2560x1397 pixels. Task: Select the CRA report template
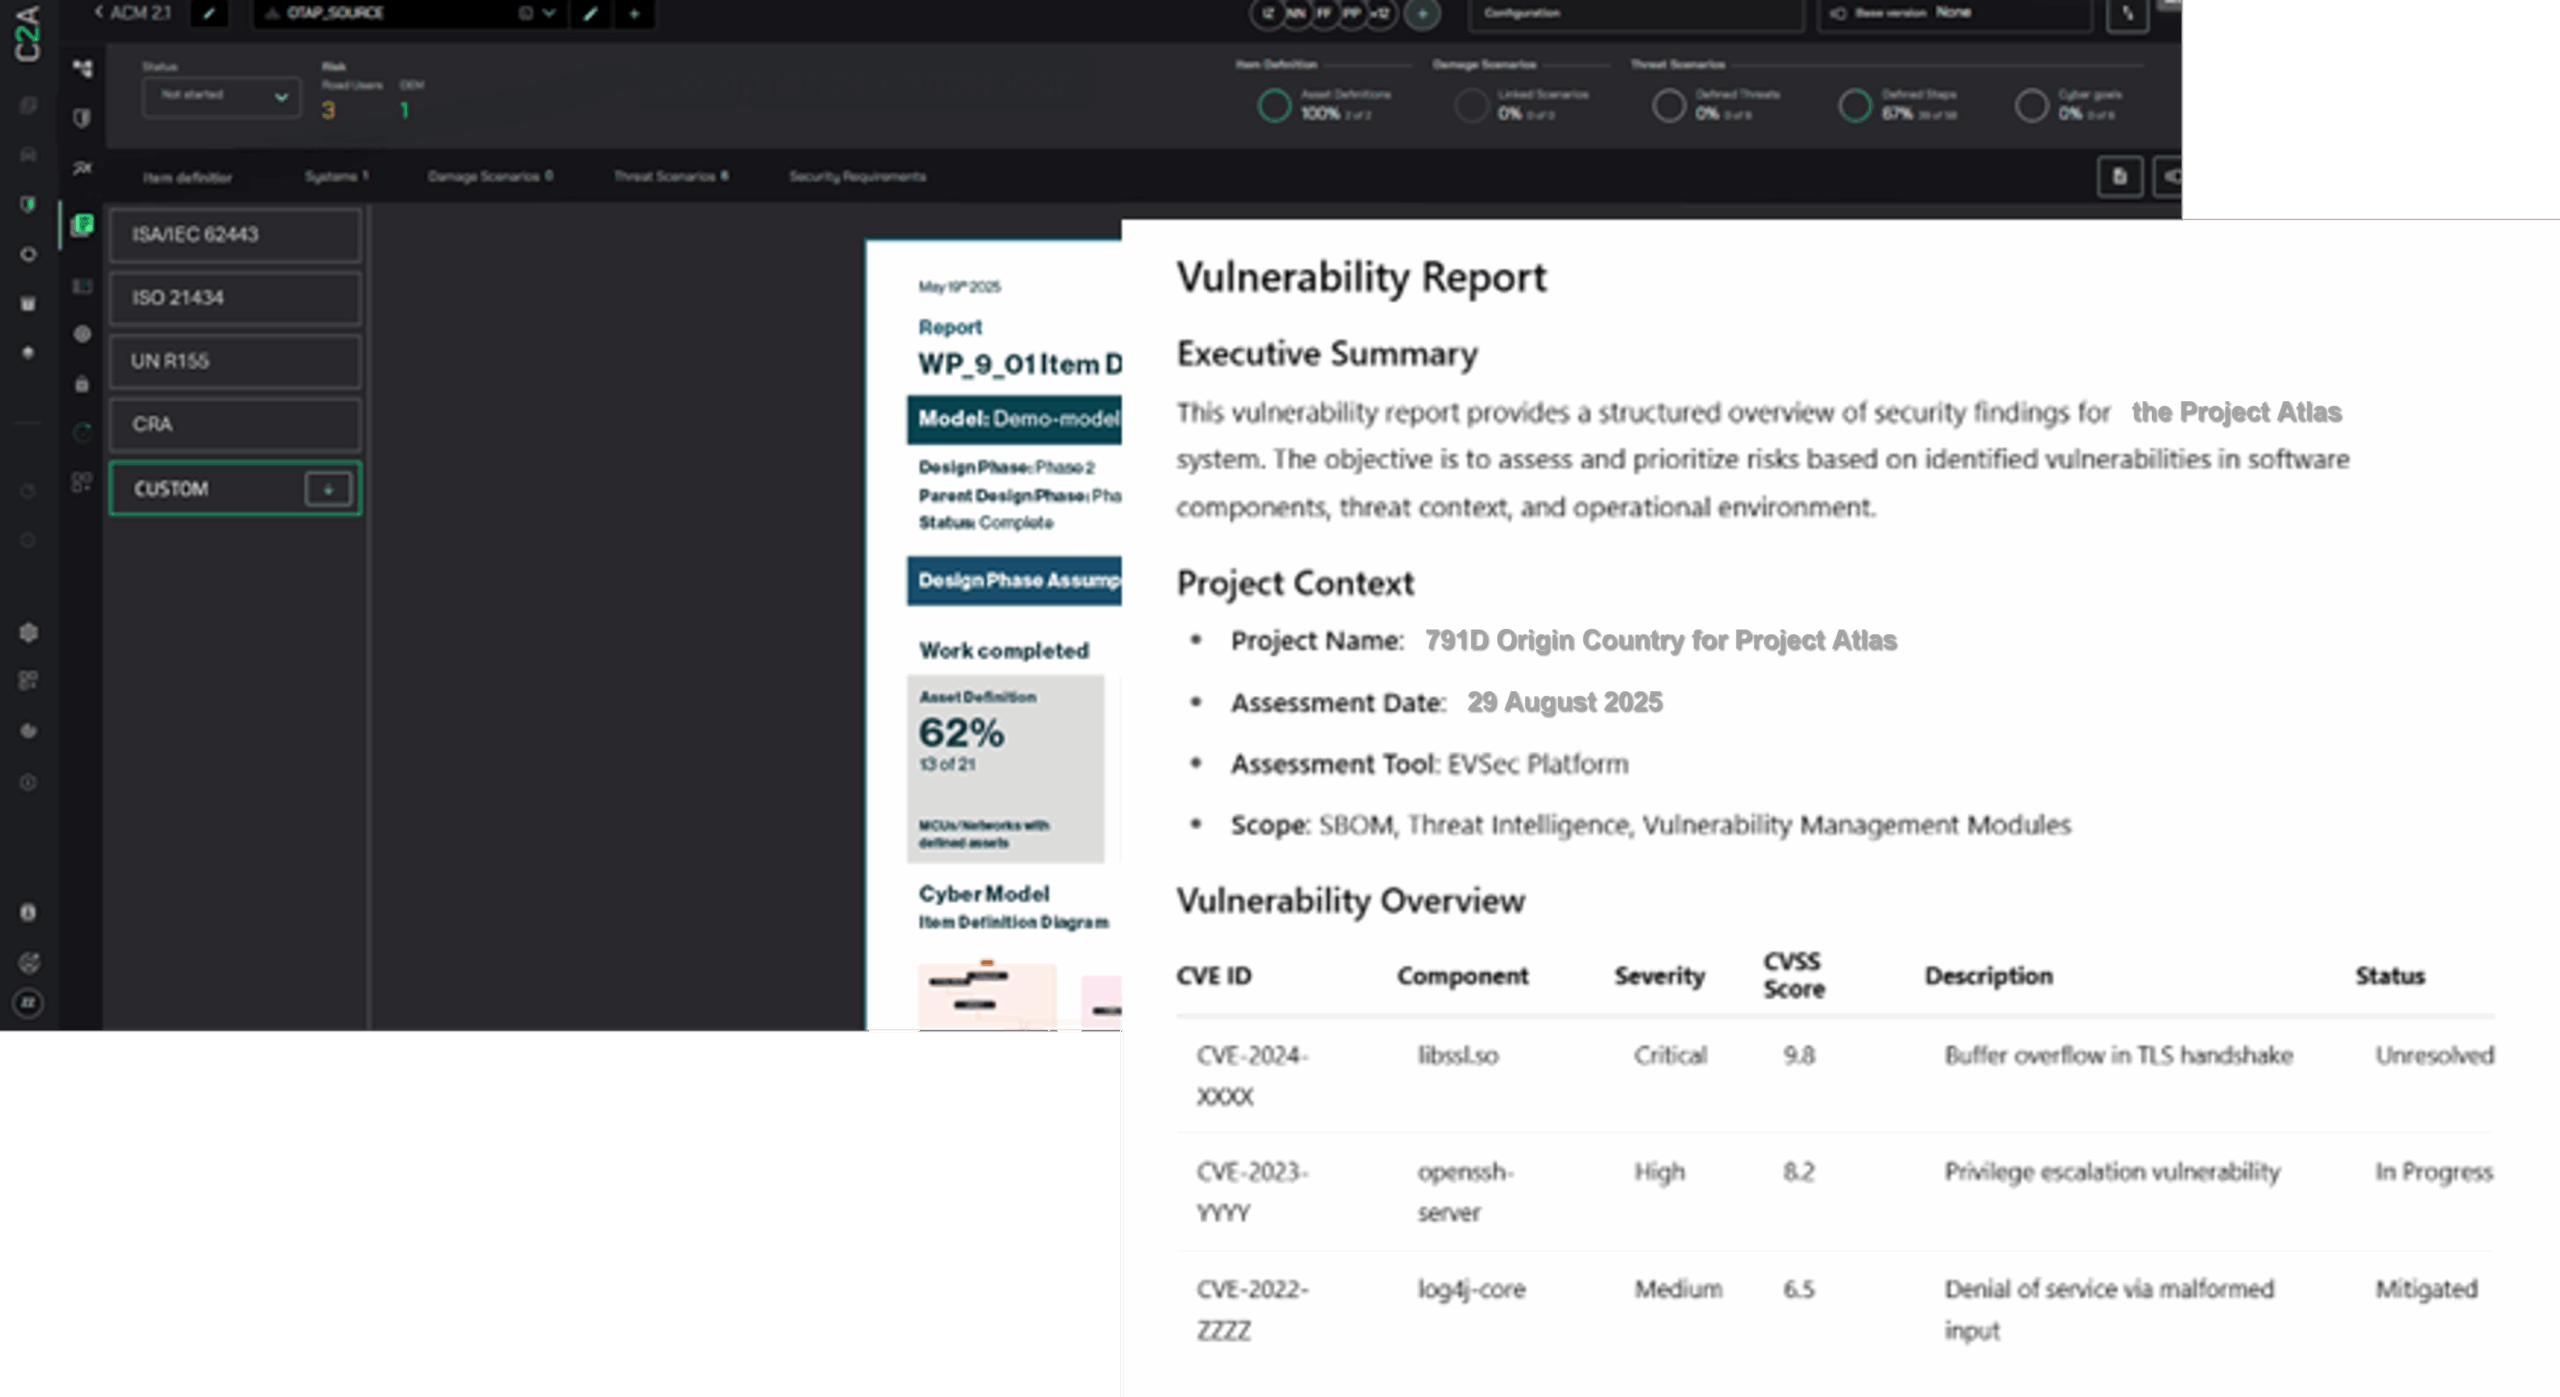pos(235,424)
